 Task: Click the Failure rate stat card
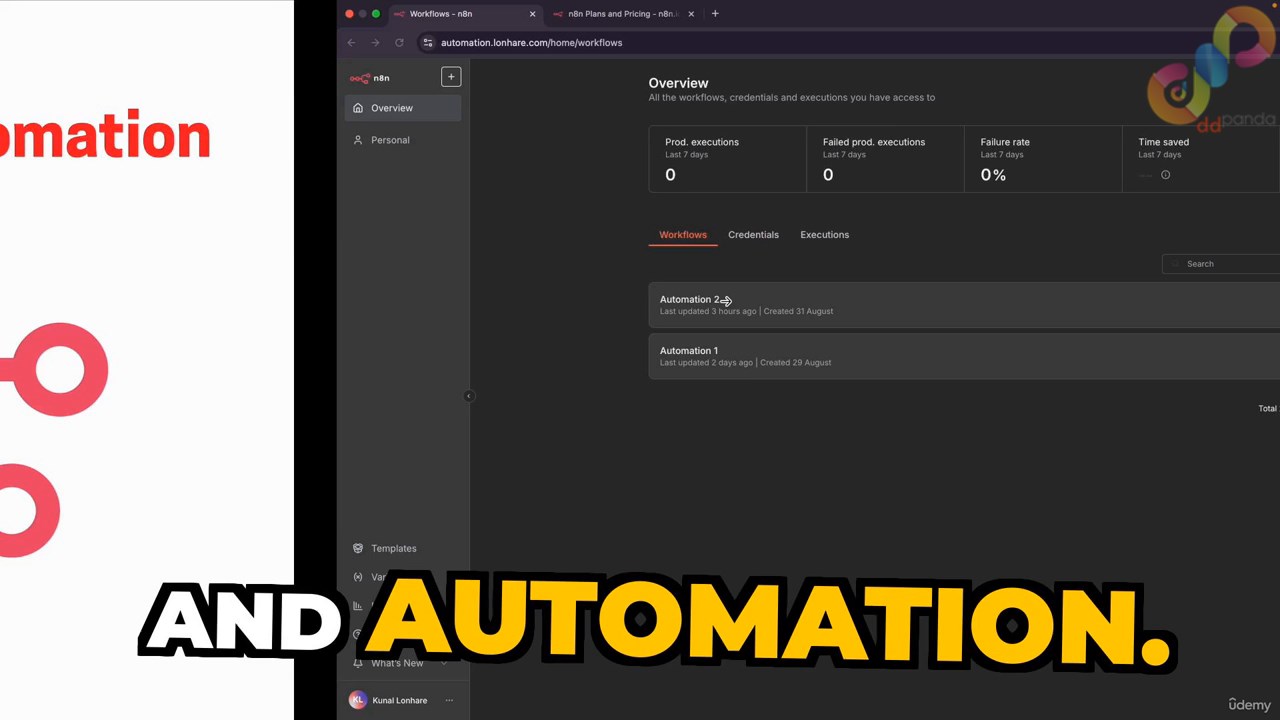(x=1043, y=159)
